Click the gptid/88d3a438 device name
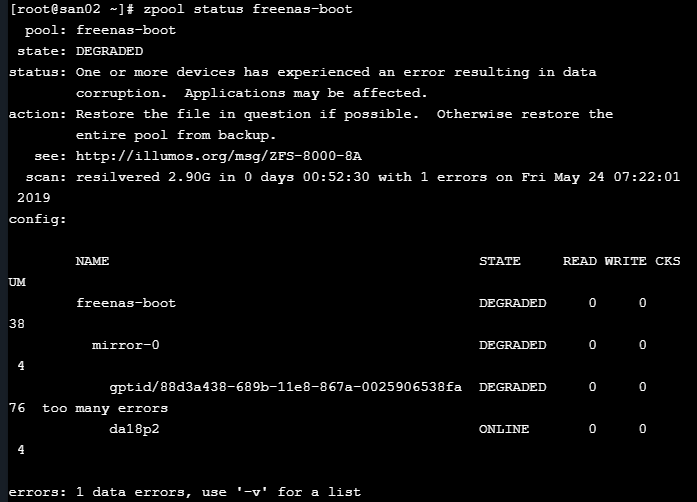Image resolution: width=697 pixels, height=502 pixels. point(285,387)
